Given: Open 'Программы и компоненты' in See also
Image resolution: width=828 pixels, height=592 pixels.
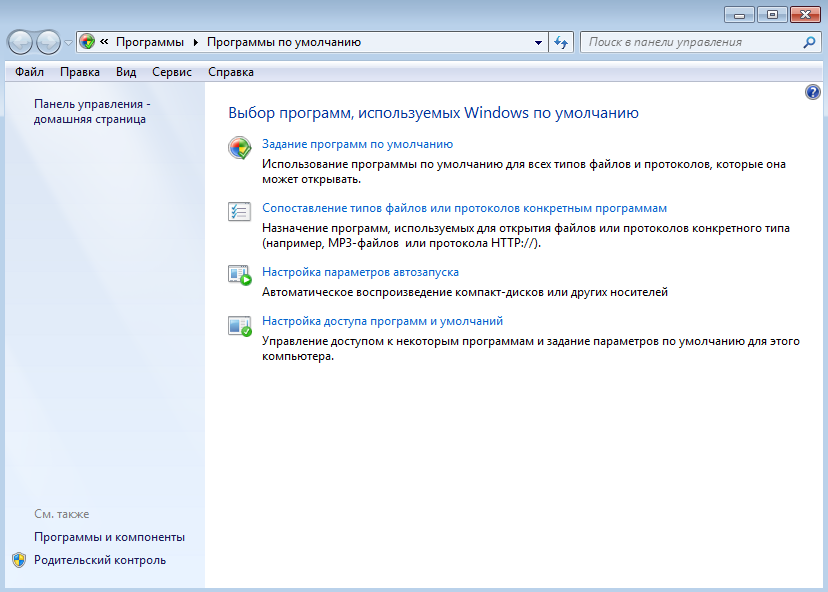Looking at the screenshot, I should [x=109, y=537].
